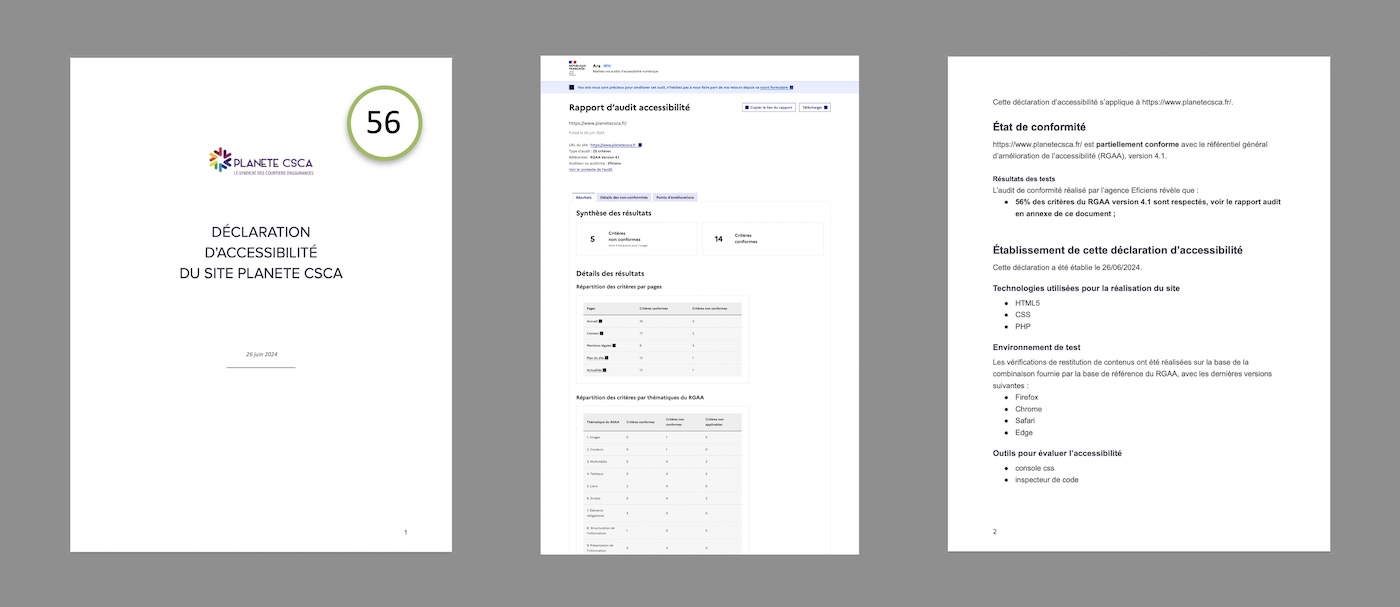
Task: Click the external-link icon after "court formulaire"
Action: coord(792,87)
